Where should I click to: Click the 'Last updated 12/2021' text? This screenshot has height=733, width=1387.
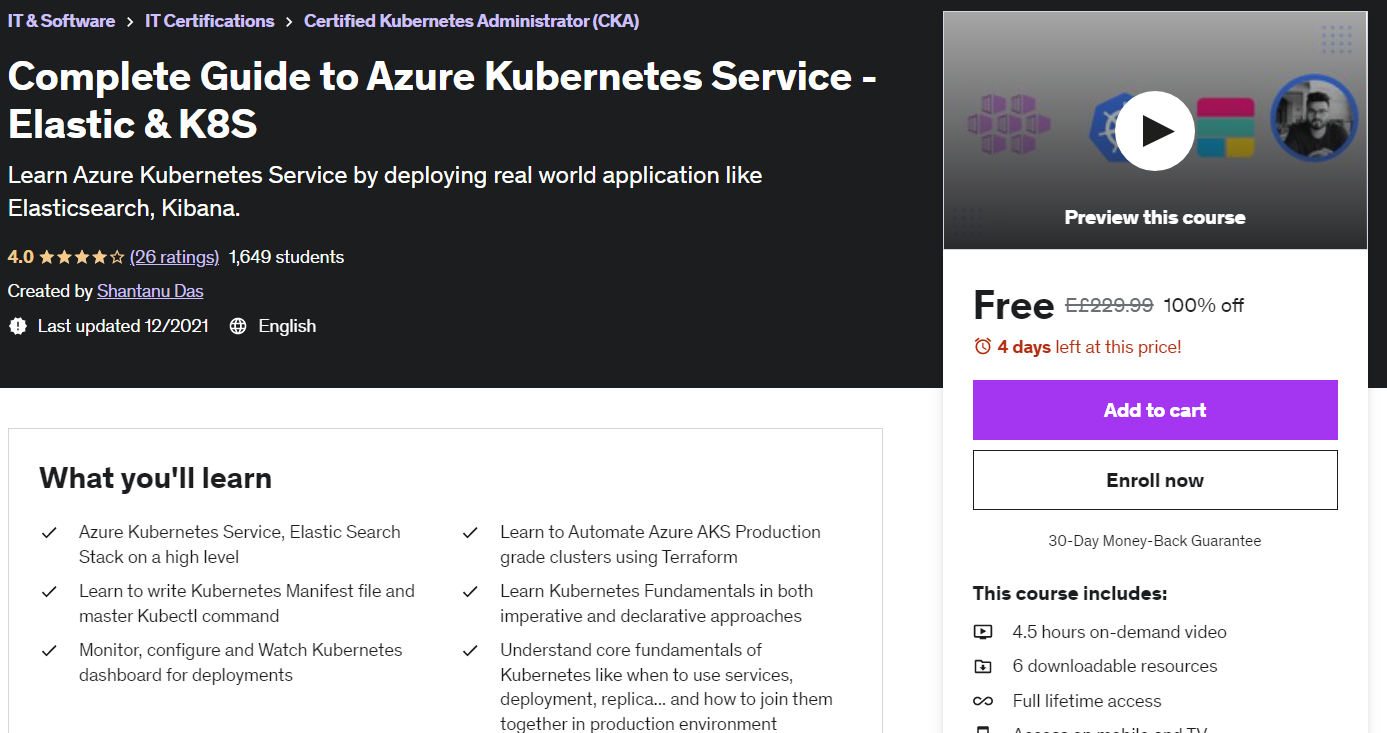pos(123,326)
